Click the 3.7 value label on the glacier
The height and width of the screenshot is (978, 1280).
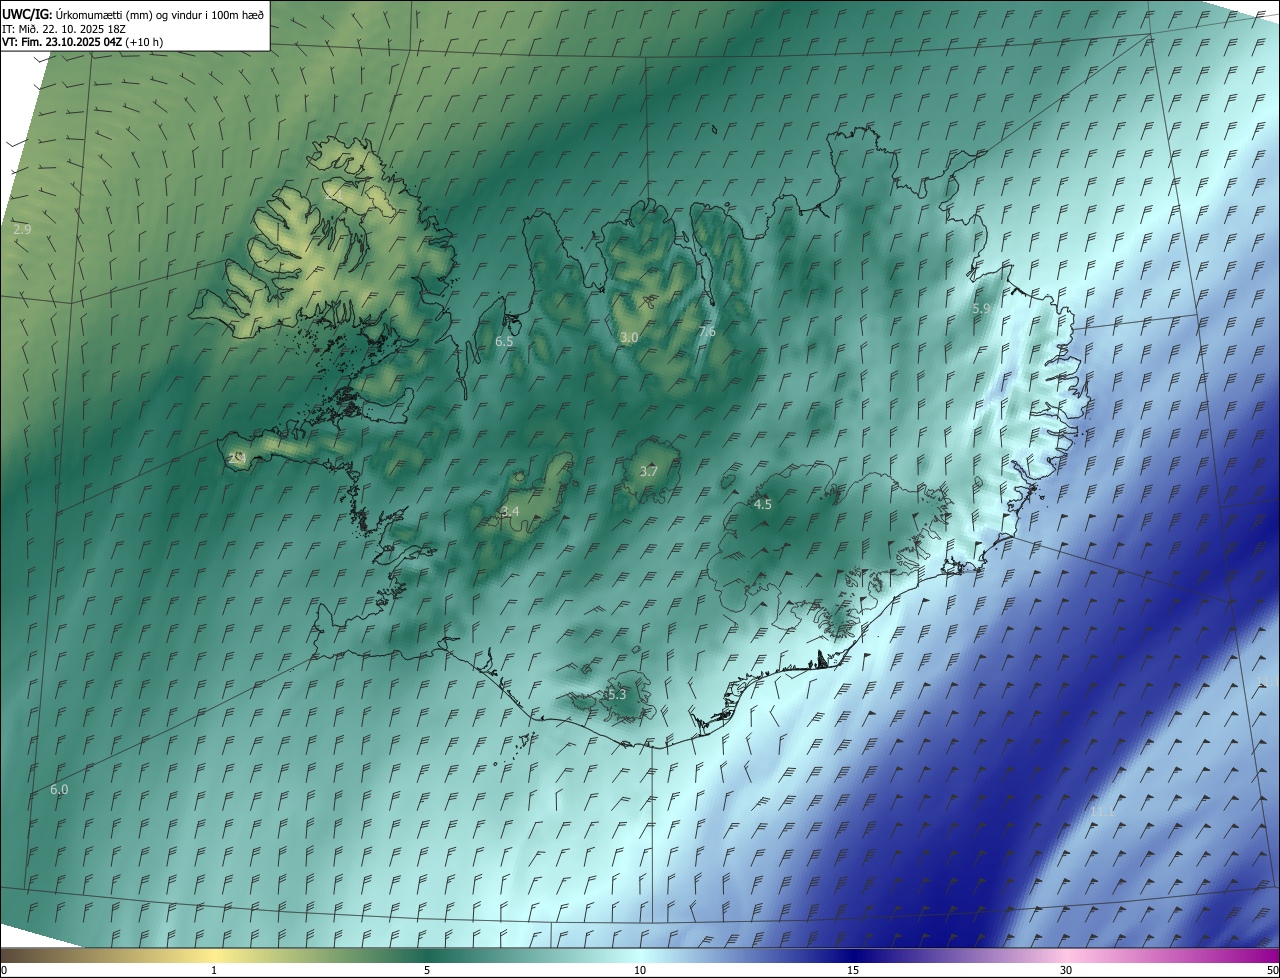click(x=648, y=471)
